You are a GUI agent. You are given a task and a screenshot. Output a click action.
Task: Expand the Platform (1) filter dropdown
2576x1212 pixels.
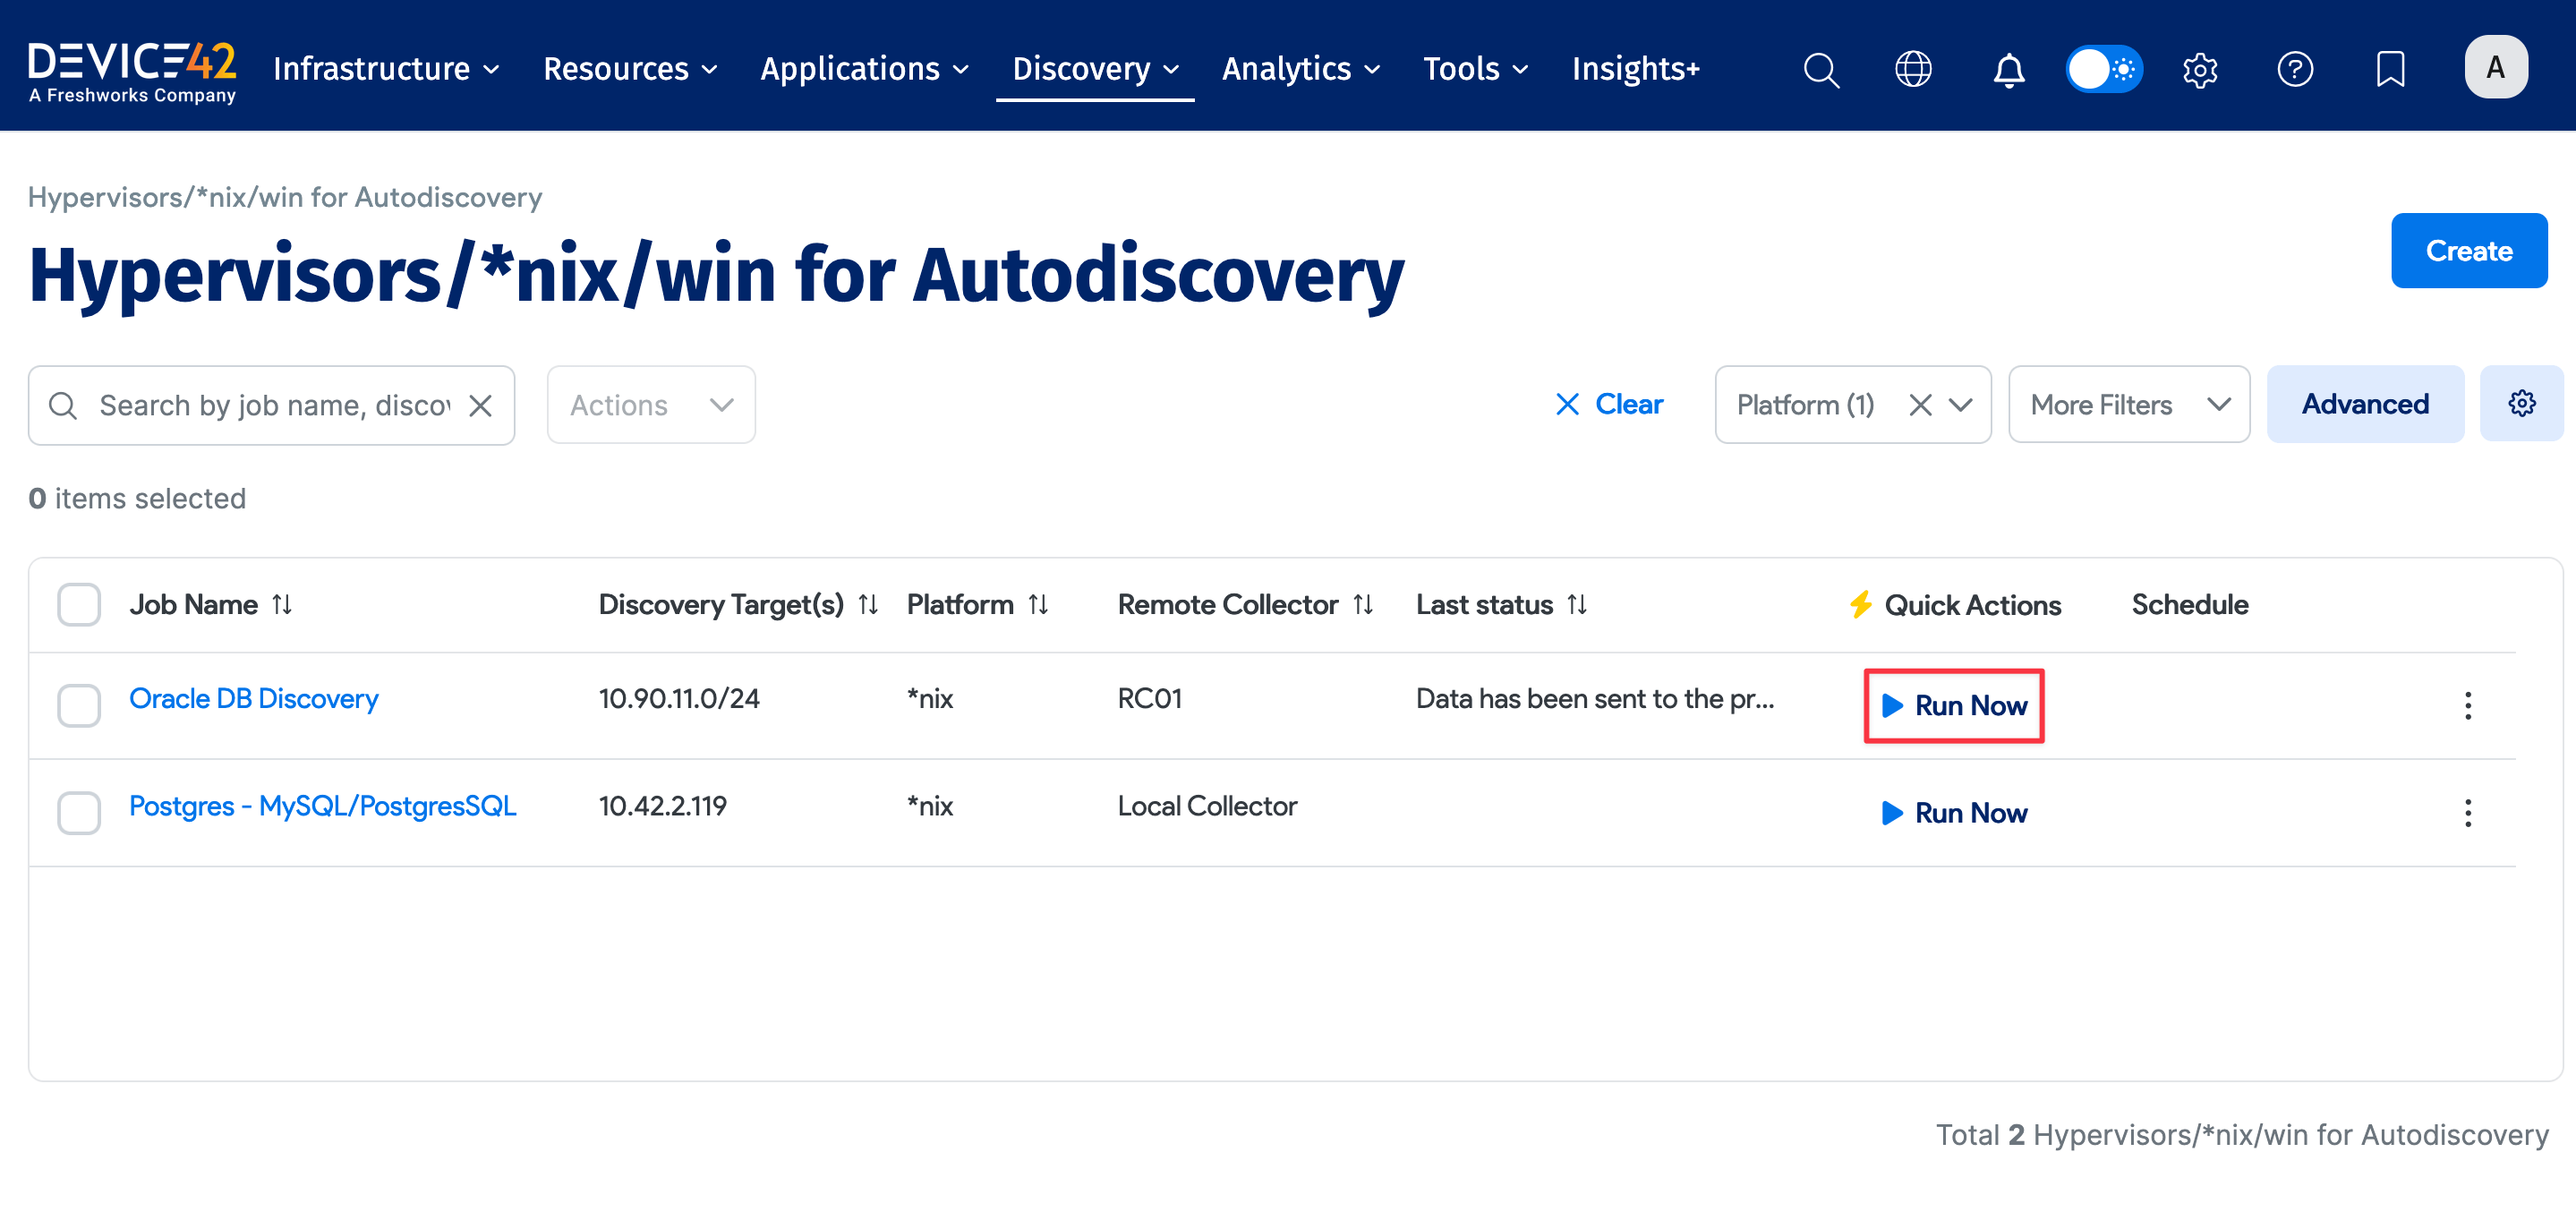[1960, 404]
